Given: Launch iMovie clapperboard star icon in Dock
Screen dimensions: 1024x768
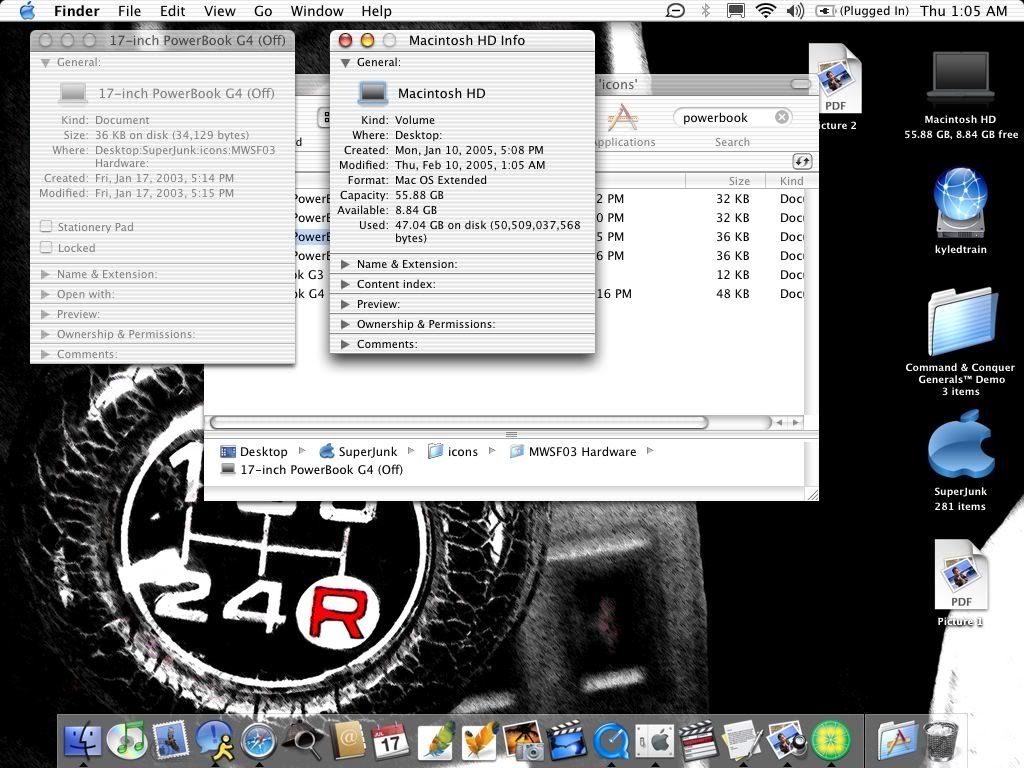Looking at the screenshot, I should point(567,741).
